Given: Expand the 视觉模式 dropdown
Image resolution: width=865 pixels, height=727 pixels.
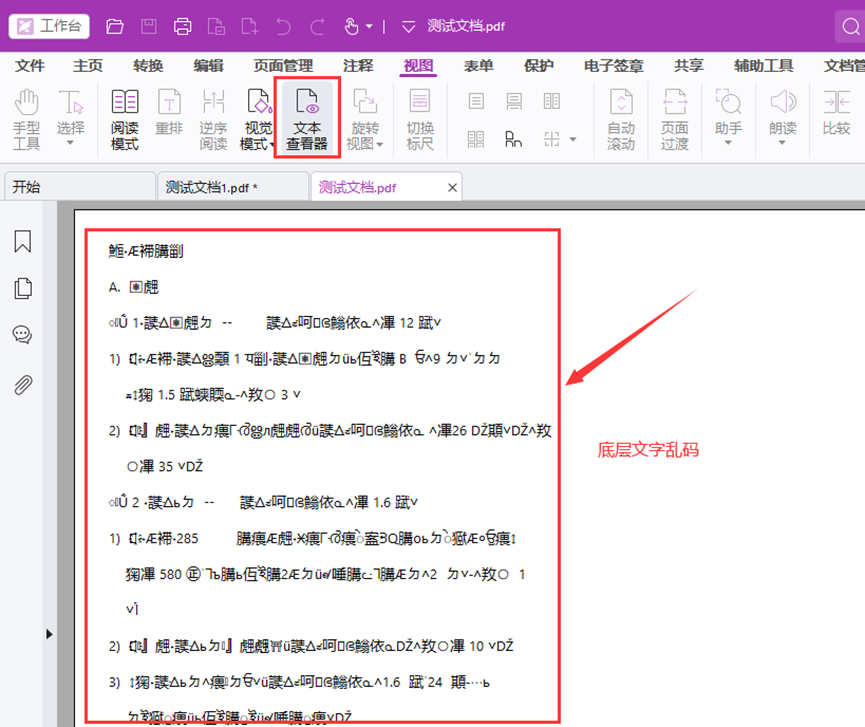Looking at the screenshot, I should coord(258,144).
